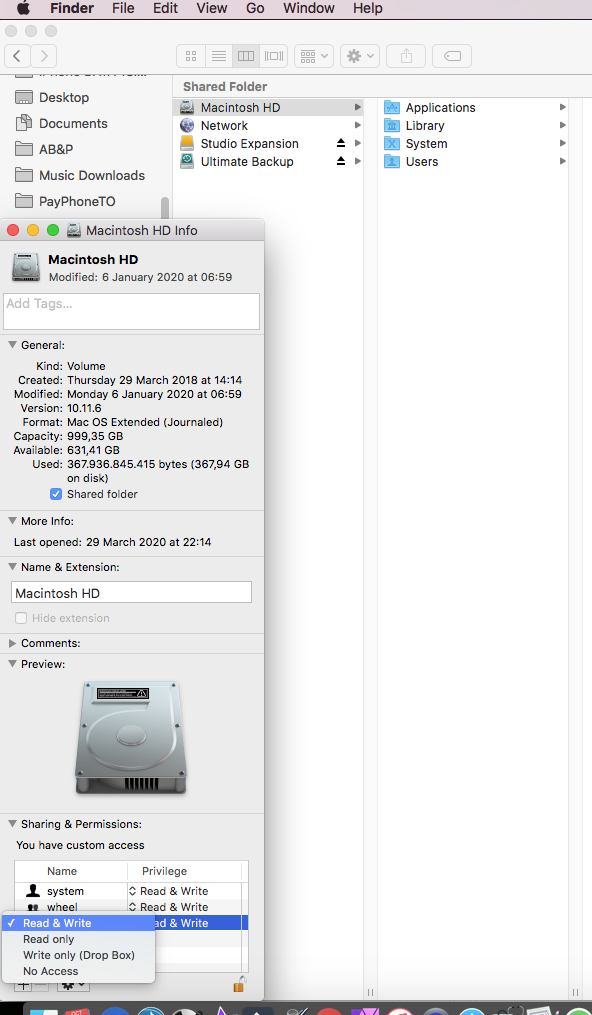Screen dimensions: 592x1015
Task: Click the Applications folder icon
Action: pos(391,107)
